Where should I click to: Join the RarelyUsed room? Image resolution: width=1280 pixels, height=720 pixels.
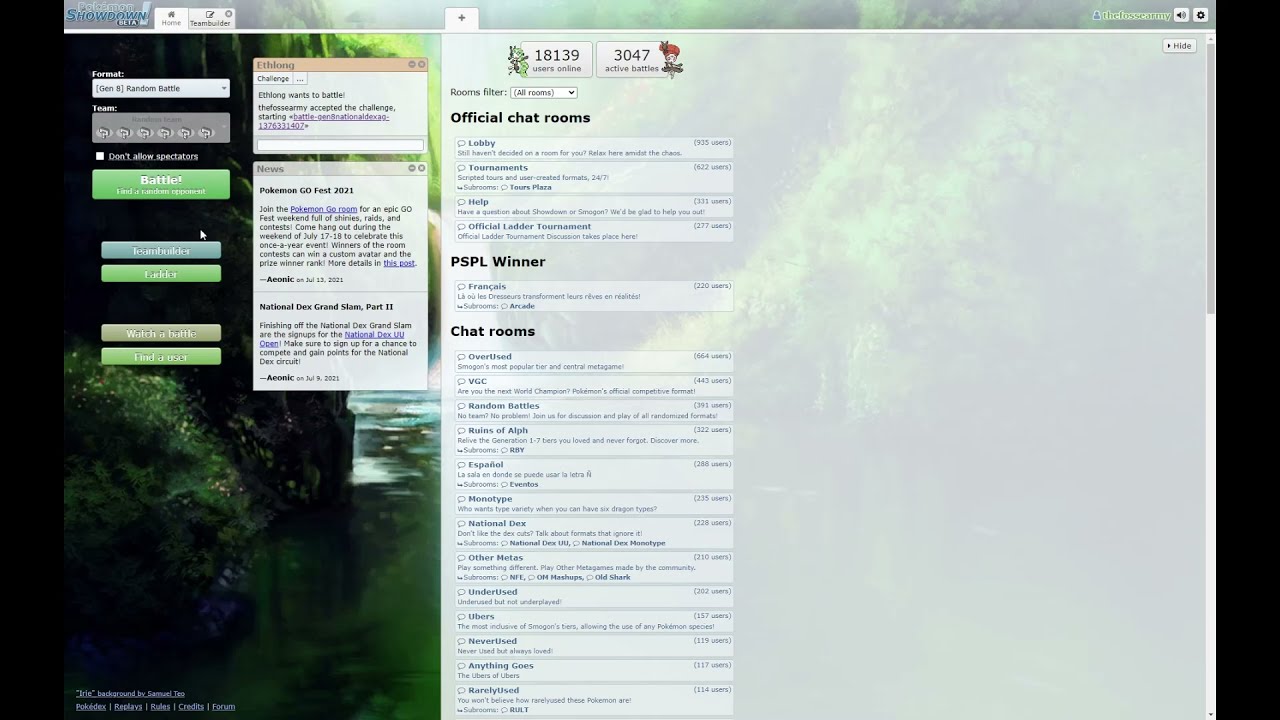[593, 700]
